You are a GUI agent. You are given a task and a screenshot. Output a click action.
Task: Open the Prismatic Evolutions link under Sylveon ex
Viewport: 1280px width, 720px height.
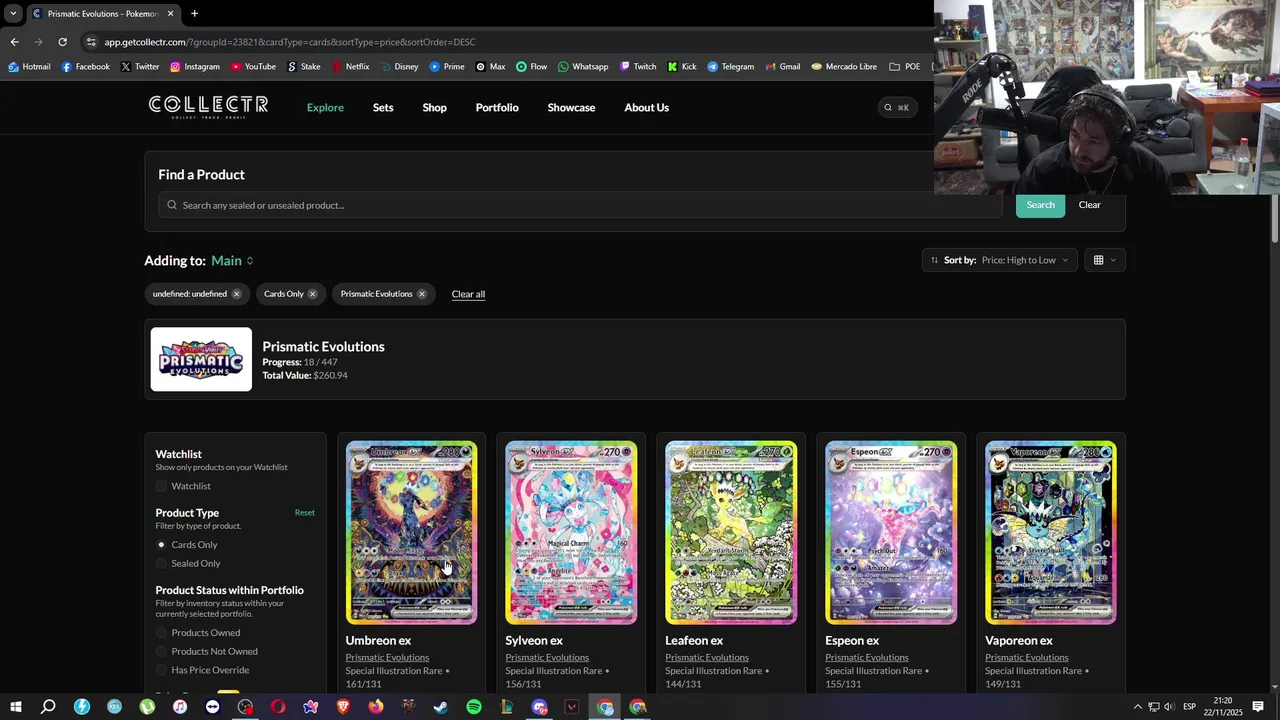pyautogui.click(x=547, y=657)
